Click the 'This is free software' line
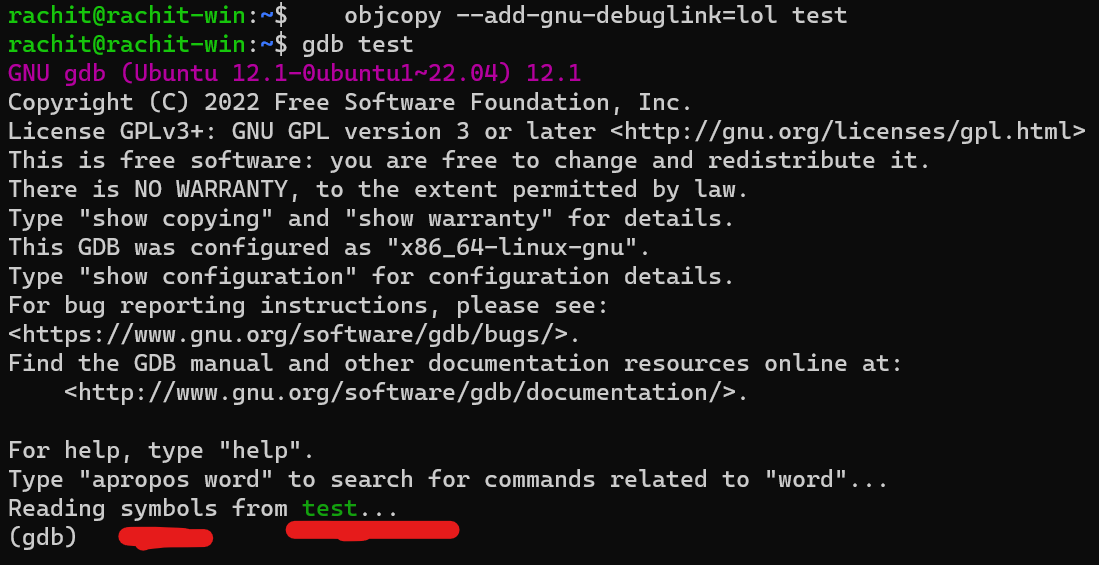The image size is (1099, 565). tap(469, 160)
